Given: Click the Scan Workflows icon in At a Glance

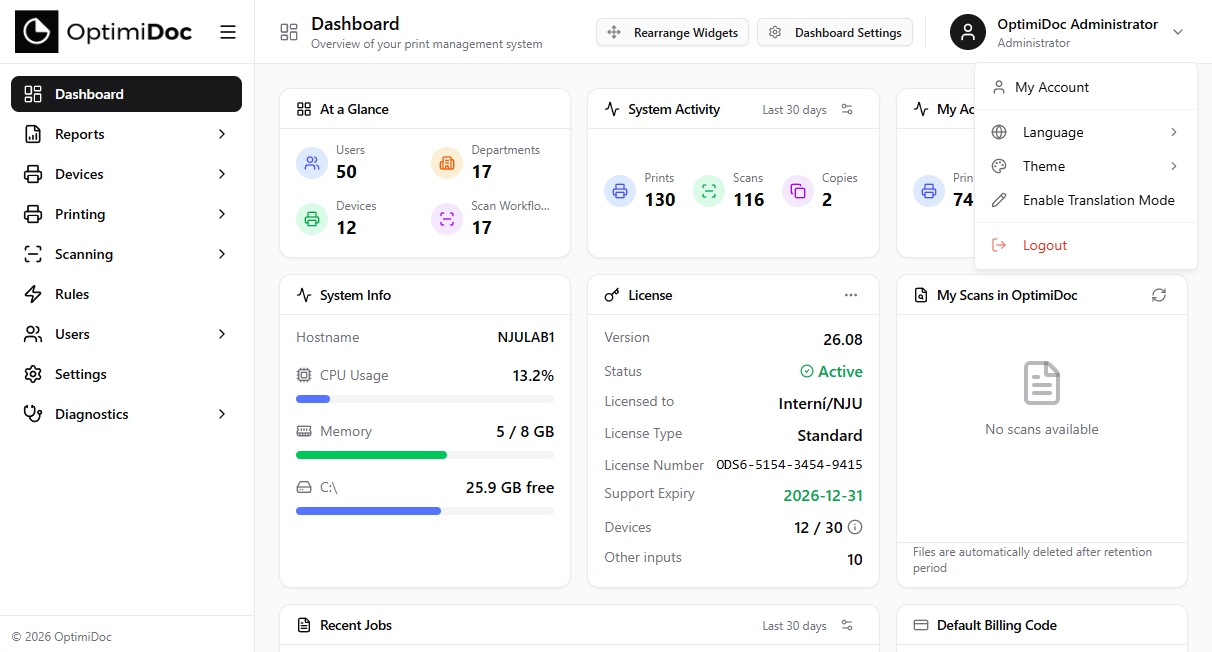Looking at the screenshot, I should click(x=447, y=218).
